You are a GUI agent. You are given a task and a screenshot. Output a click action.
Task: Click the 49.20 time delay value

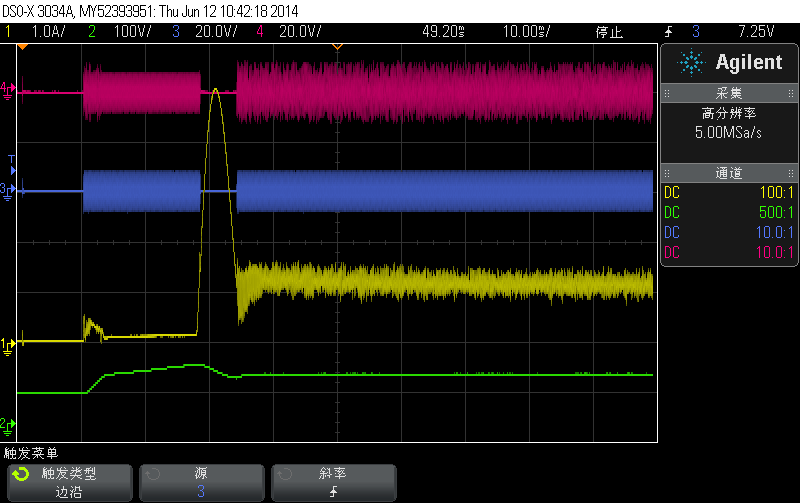click(443, 32)
